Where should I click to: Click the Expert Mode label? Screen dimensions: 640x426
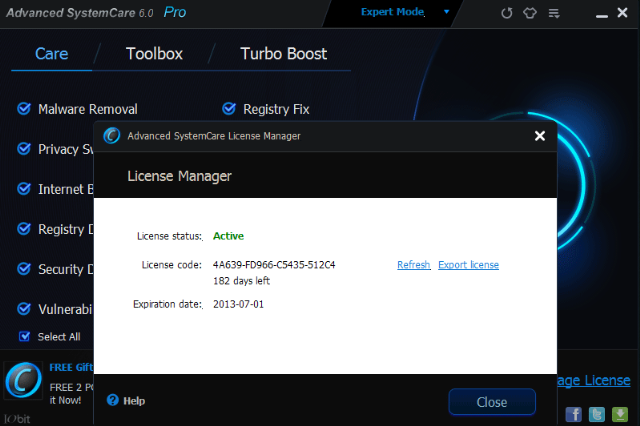393,12
